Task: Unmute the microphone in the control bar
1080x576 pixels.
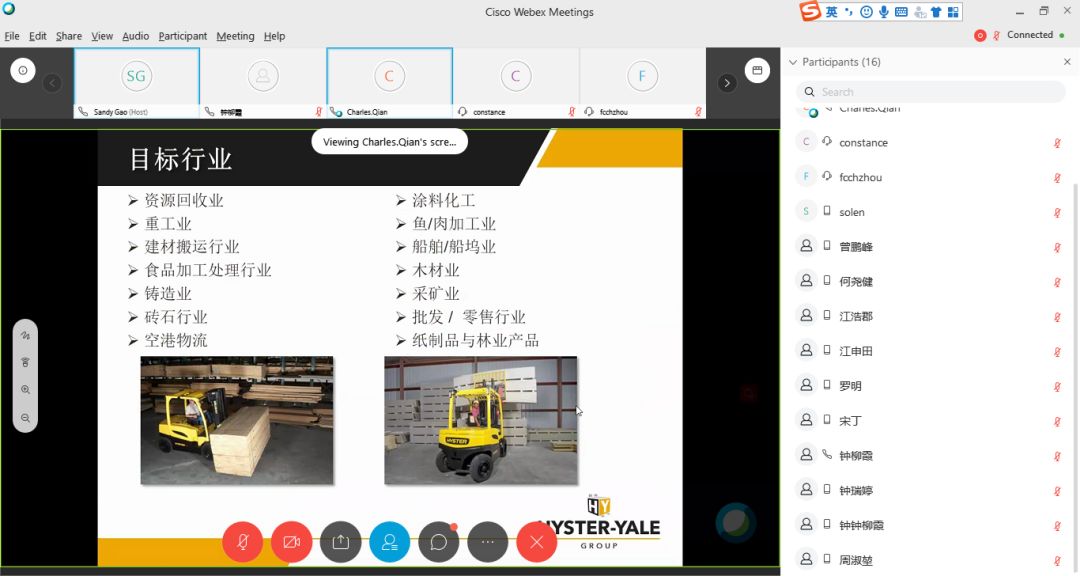Action: pos(242,542)
